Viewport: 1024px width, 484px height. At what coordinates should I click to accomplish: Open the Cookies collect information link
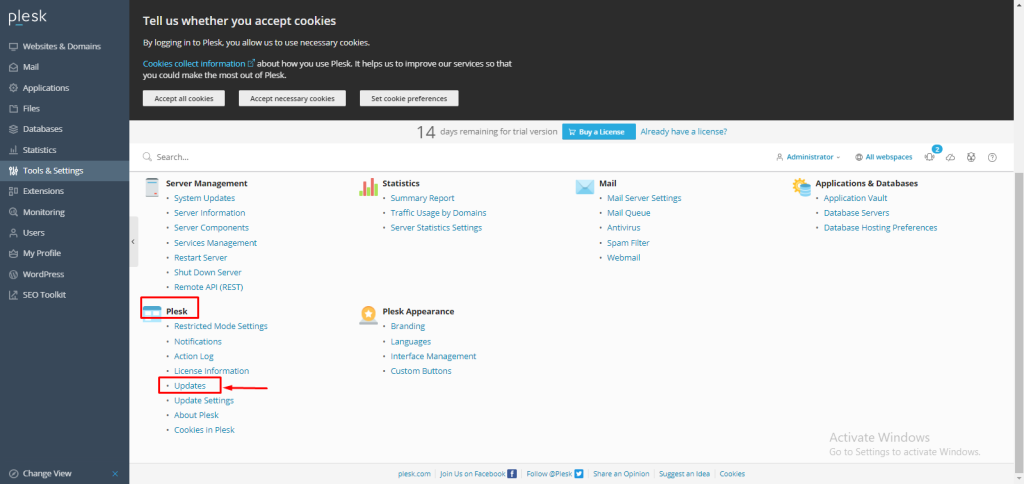(x=199, y=64)
